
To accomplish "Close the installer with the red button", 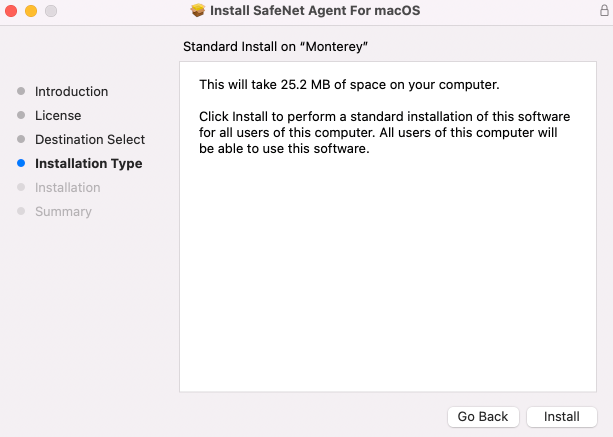I will coord(12,11).
